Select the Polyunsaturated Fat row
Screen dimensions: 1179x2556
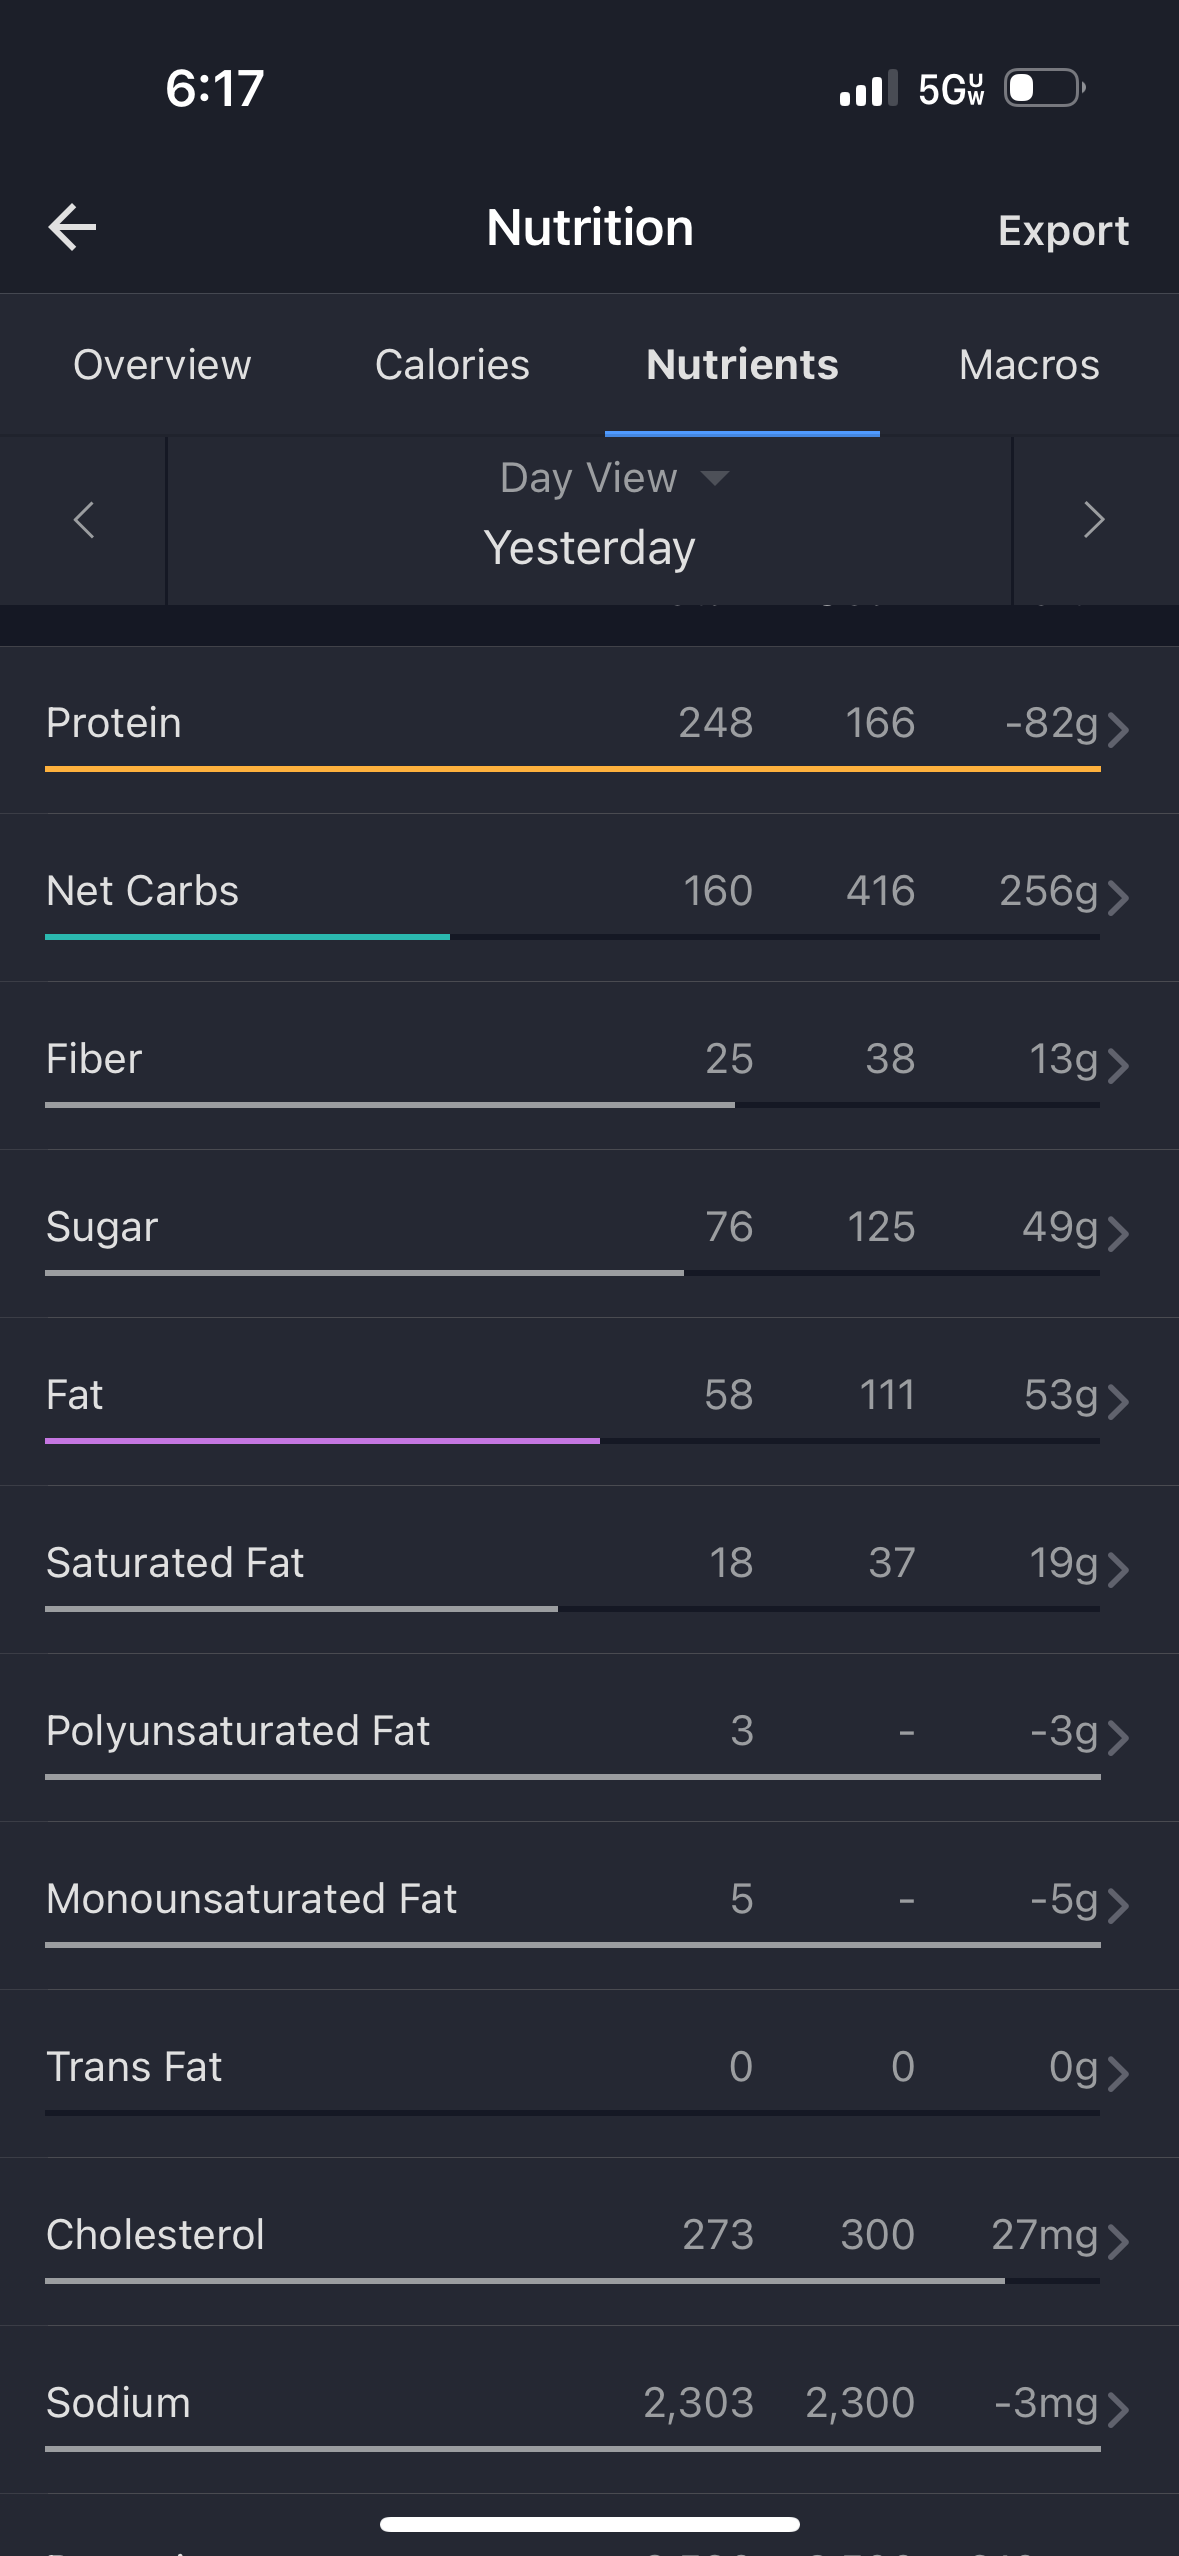[x=589, y=1737]
